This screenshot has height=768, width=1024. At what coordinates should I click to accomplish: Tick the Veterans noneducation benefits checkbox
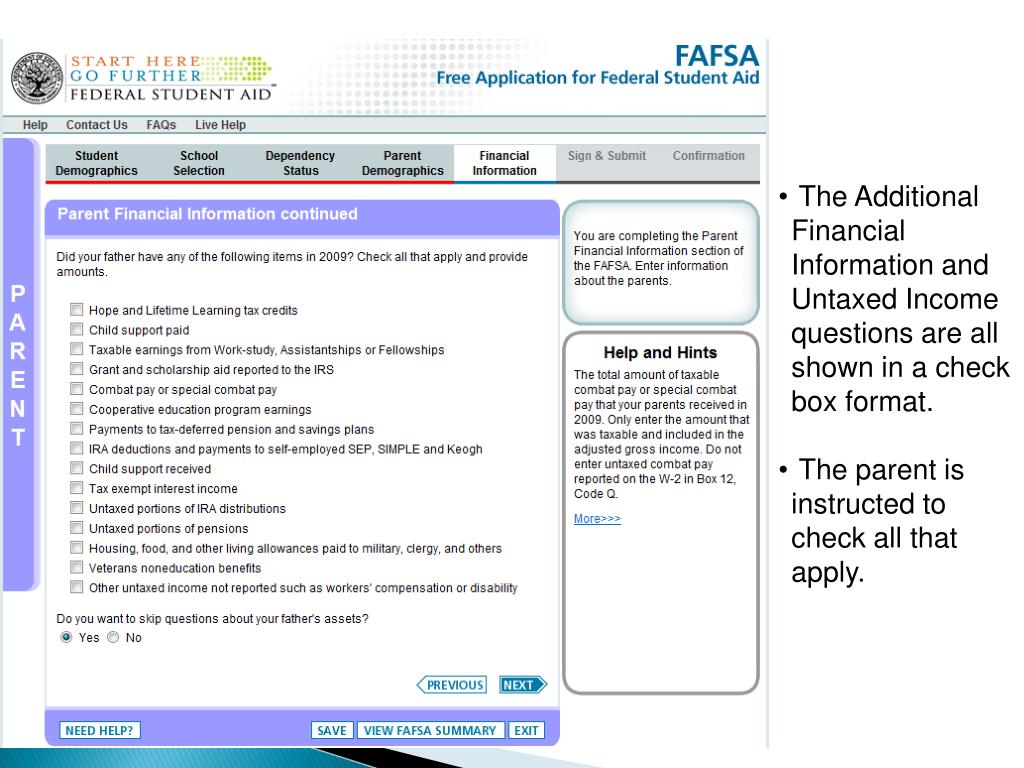pos(76,568)
